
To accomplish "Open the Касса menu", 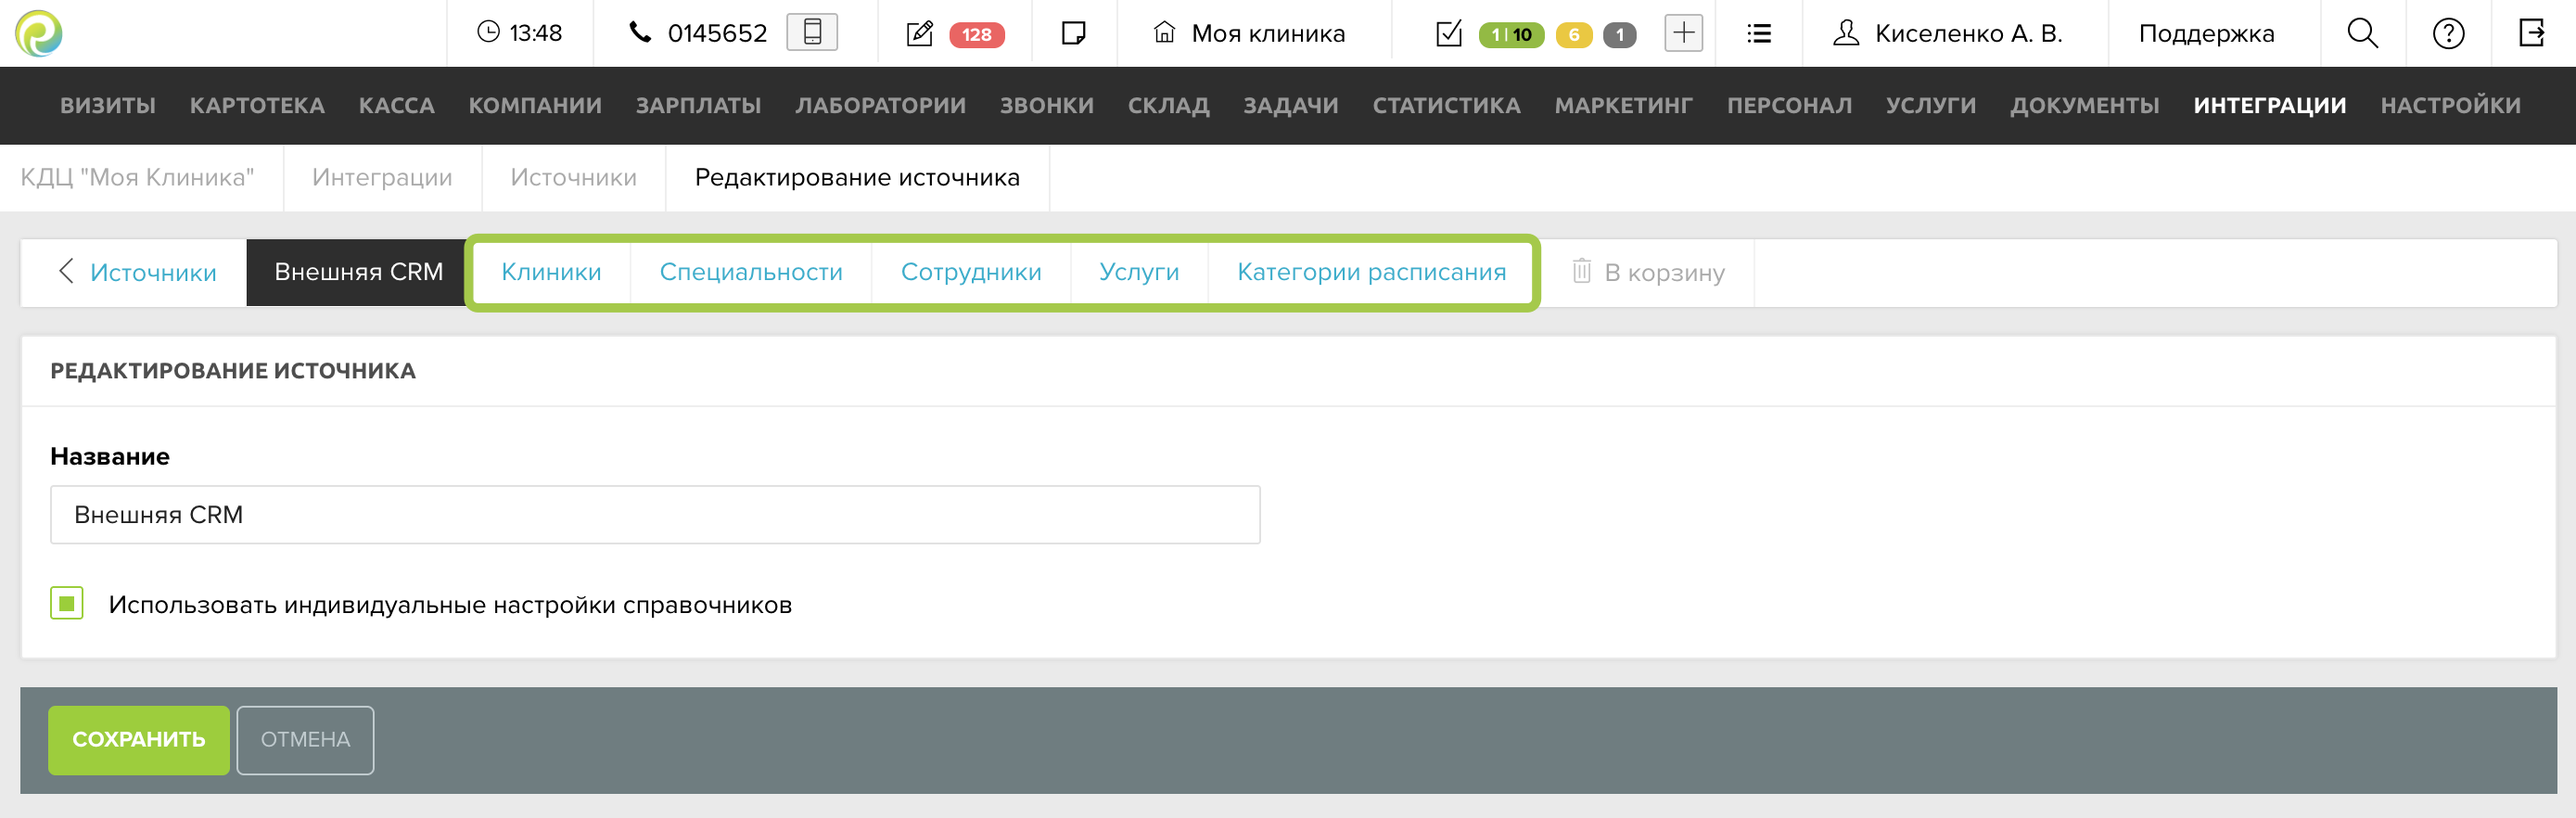I will click(397, 105).
